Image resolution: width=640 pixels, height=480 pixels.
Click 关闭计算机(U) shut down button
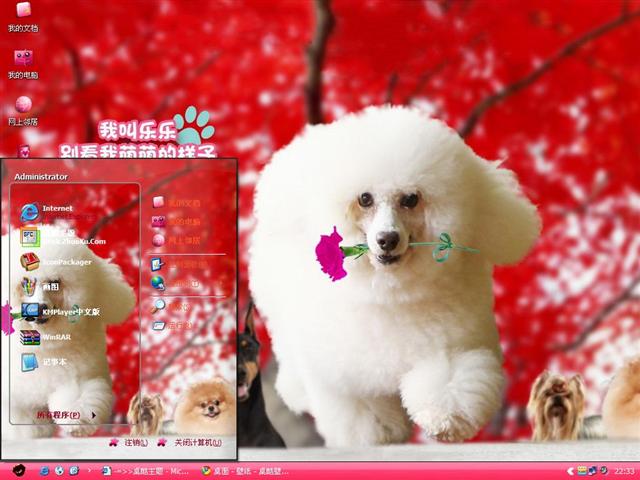click(191, 442)
